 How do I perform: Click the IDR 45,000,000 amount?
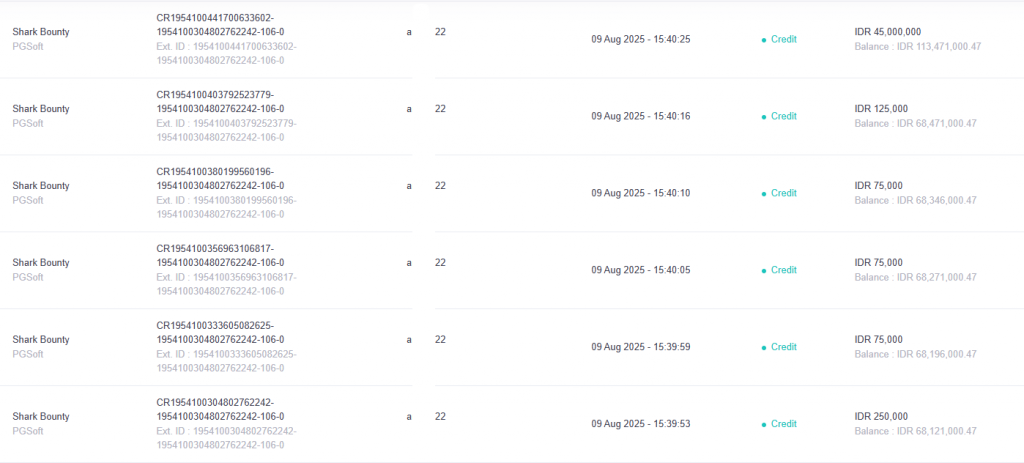point(888,31)
